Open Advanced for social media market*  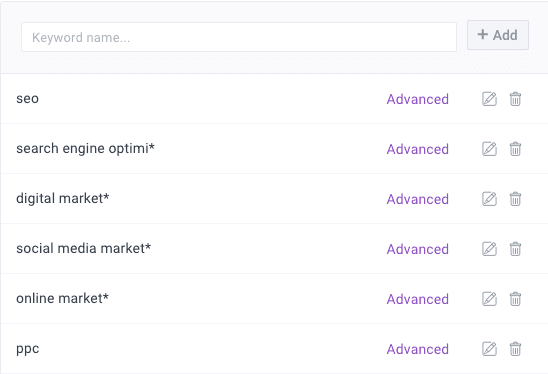[418, 249]
